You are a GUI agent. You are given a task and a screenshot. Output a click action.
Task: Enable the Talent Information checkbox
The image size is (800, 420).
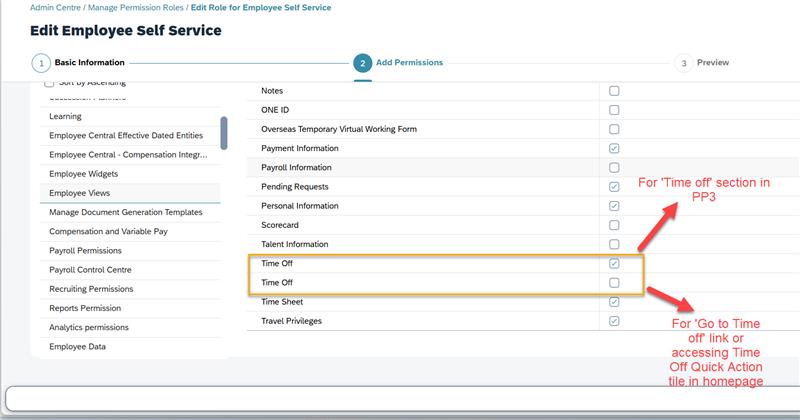click(614, 244)
